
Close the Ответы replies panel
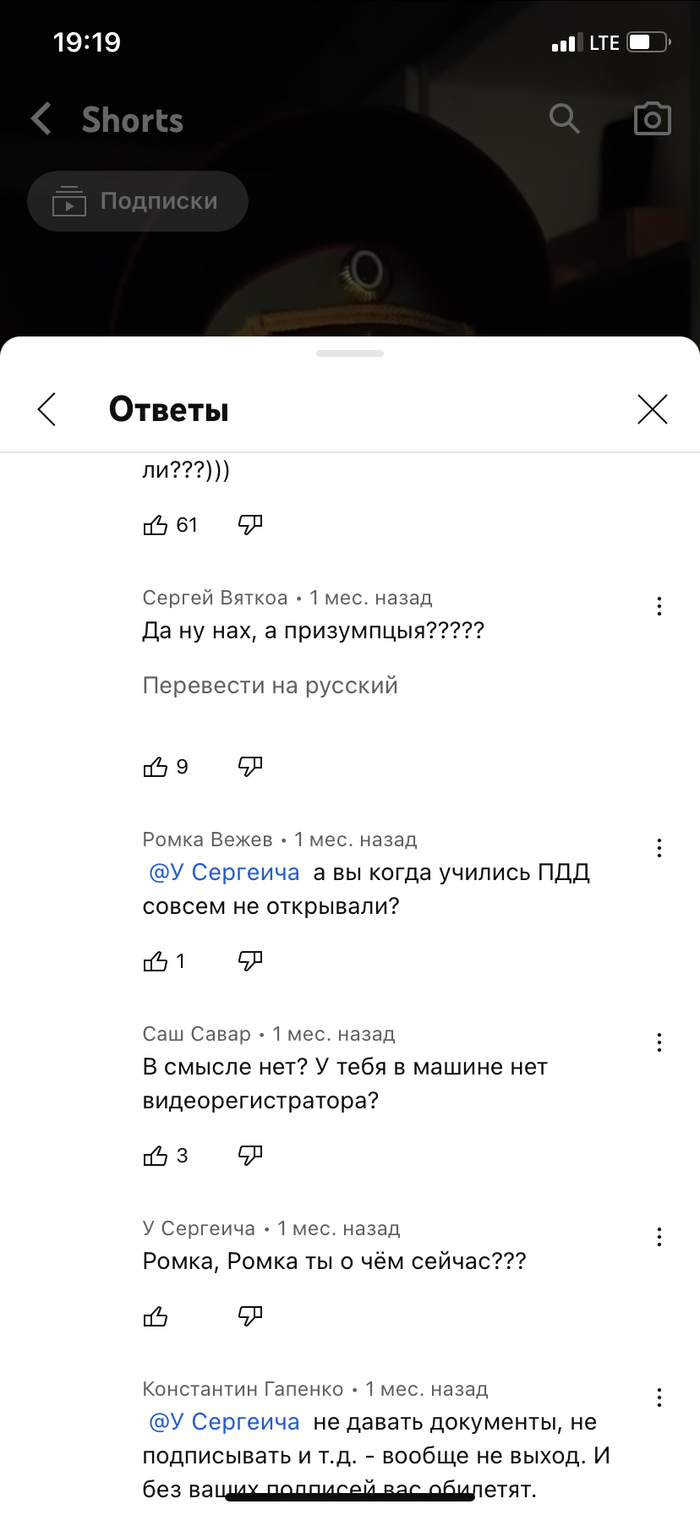tap(652, 409)
